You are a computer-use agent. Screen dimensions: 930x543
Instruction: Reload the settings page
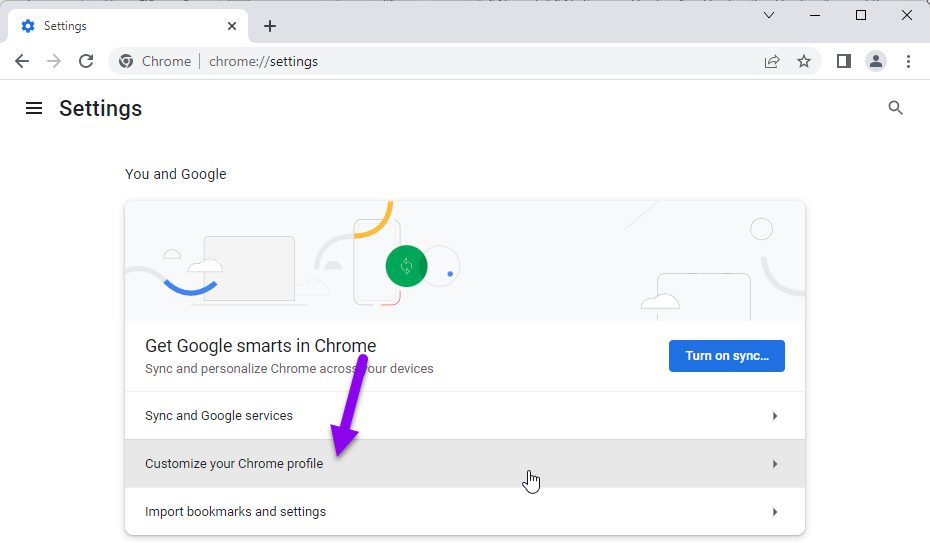(86, 61)
